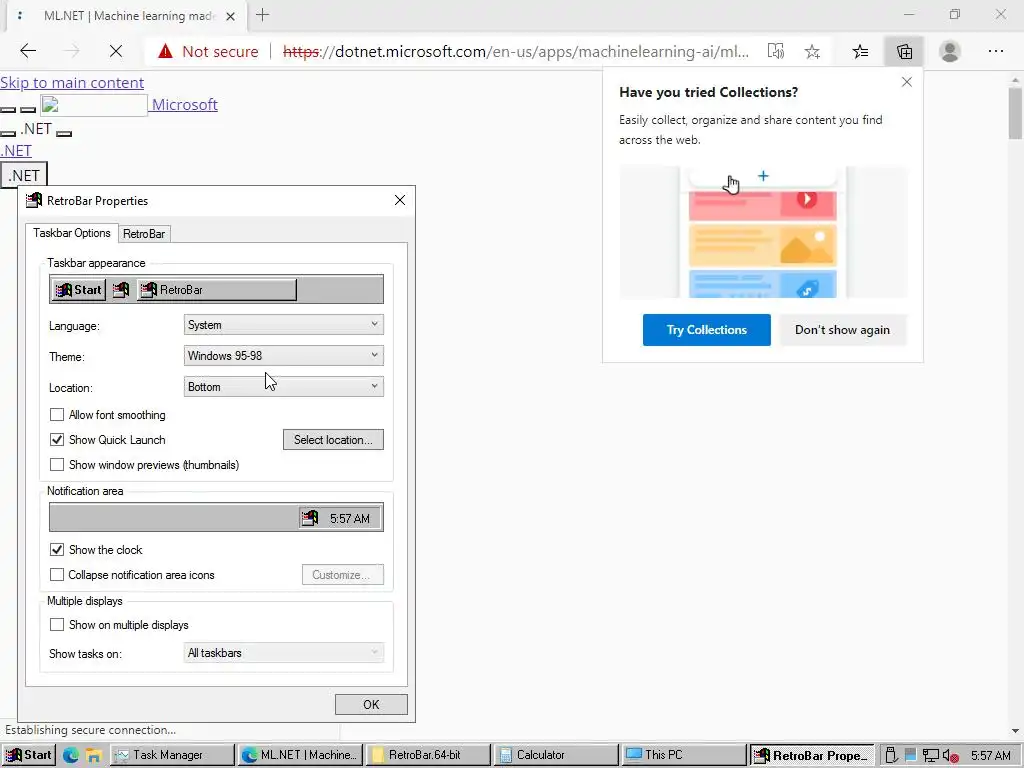Switch to the RetroBar tab
Screen dimensions: 1024x768
tap(144, 234)
